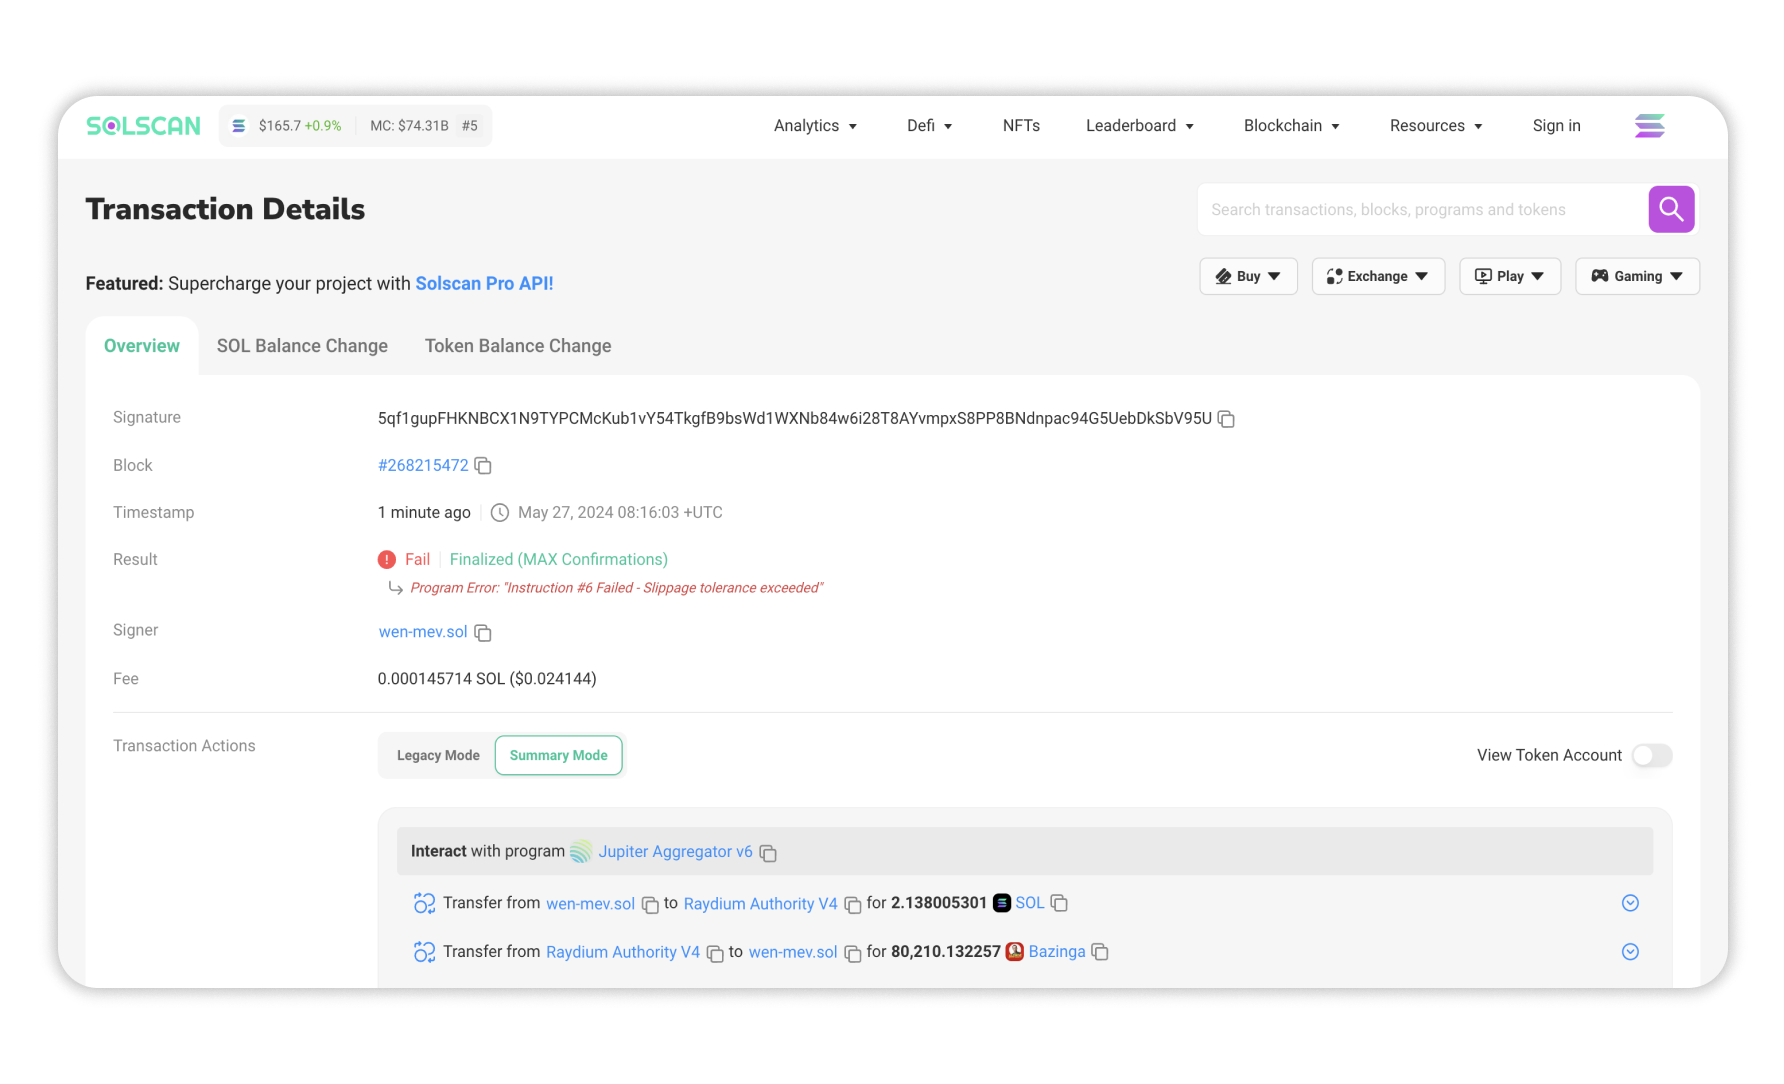
Task: Copy Raydium Authority V4 address in SOL transfer row
Action: pyautogui.click(x=853, y=905)
